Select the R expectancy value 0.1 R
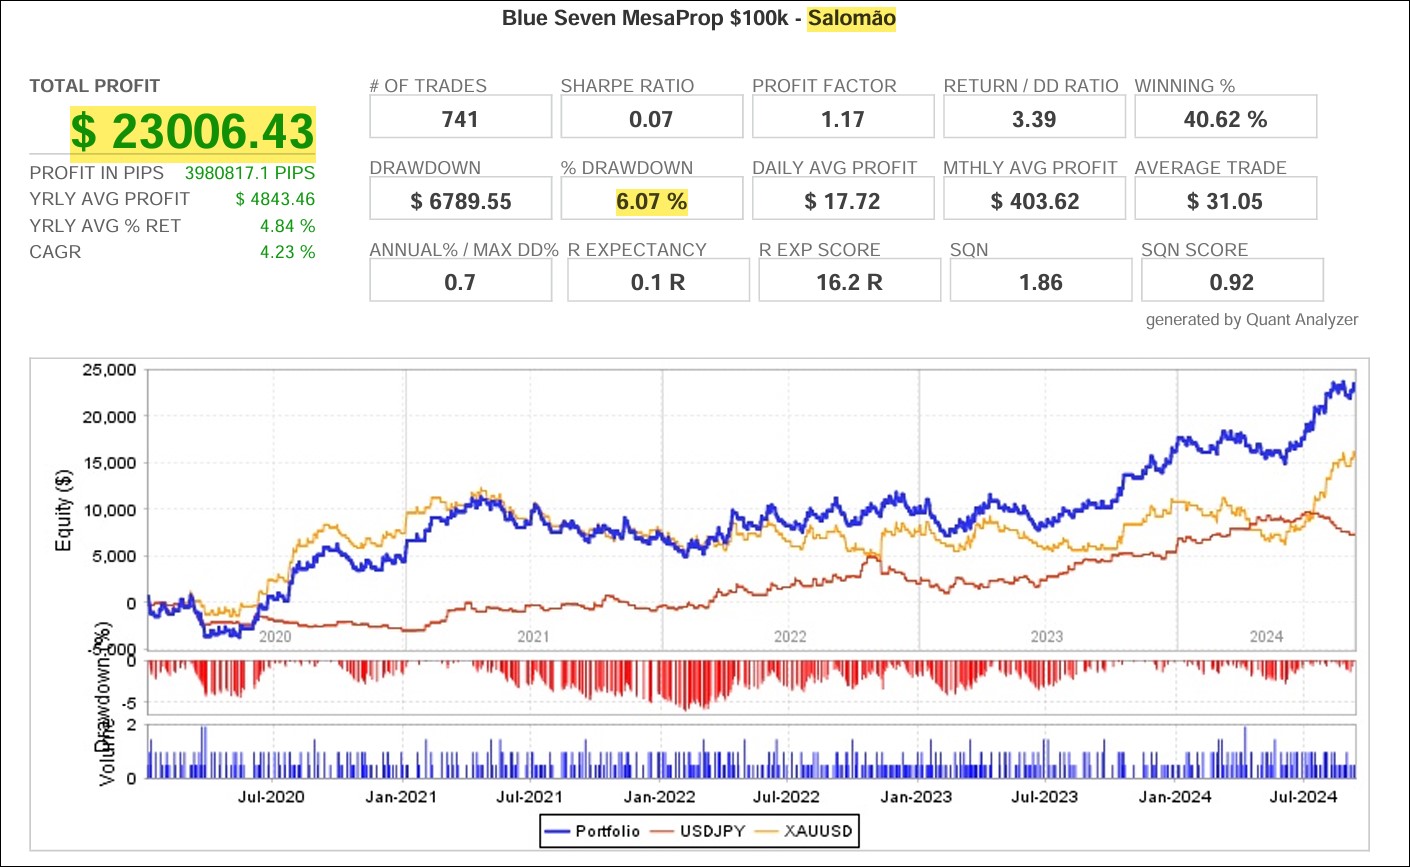Viewport: 1410px width, 867px height. pyautogui.click(x=658, y=282)
